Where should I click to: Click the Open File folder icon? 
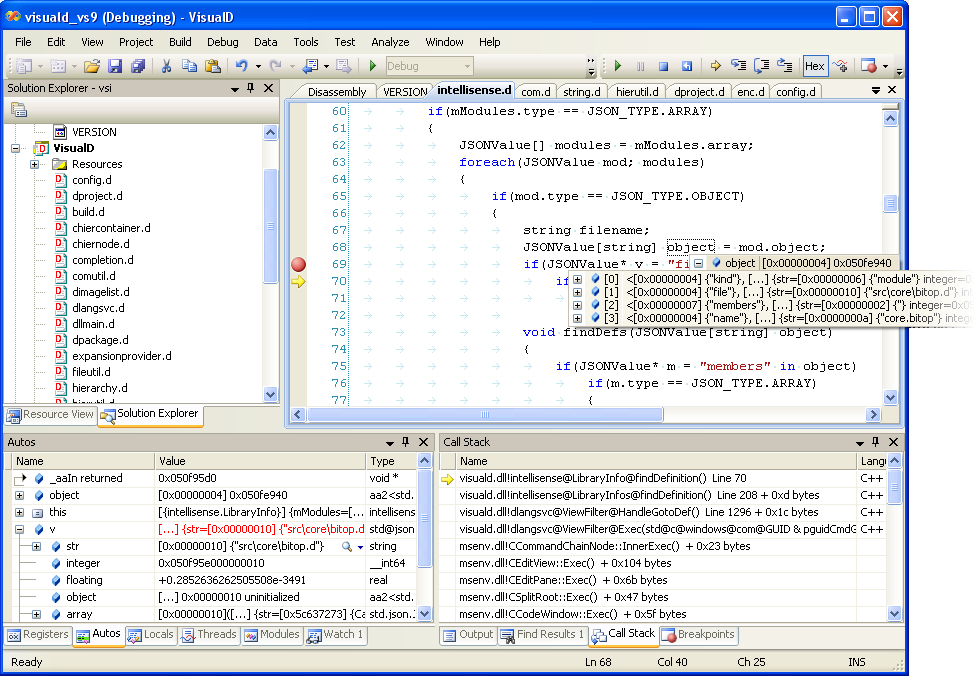[x=91, y=67]
